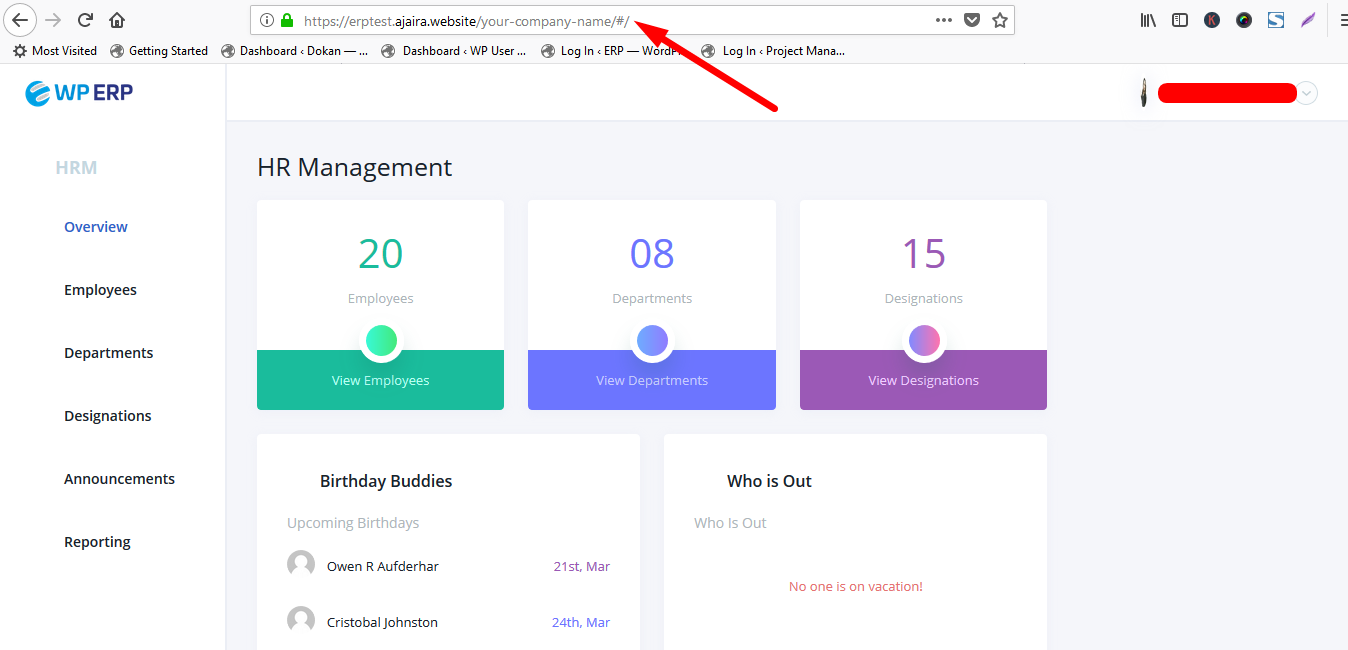Image resolution: width=1348 pixels, height=650 pixels.
Task: Save page to Pocket icon
Action: click(972, 20)
